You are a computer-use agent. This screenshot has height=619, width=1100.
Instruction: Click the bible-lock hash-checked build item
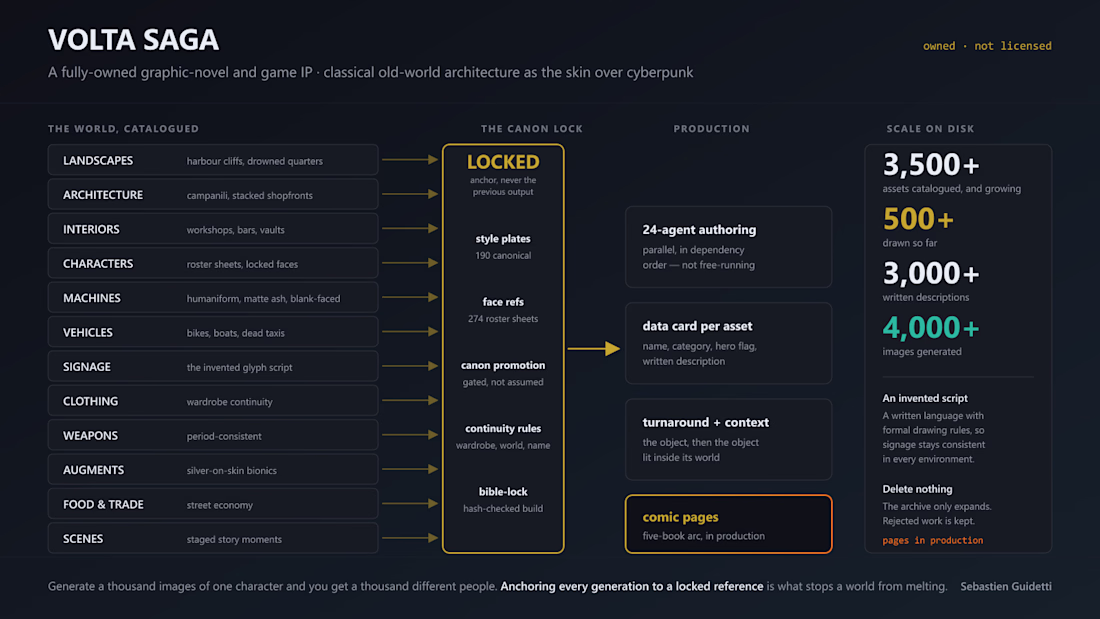[x=503, y=500]
